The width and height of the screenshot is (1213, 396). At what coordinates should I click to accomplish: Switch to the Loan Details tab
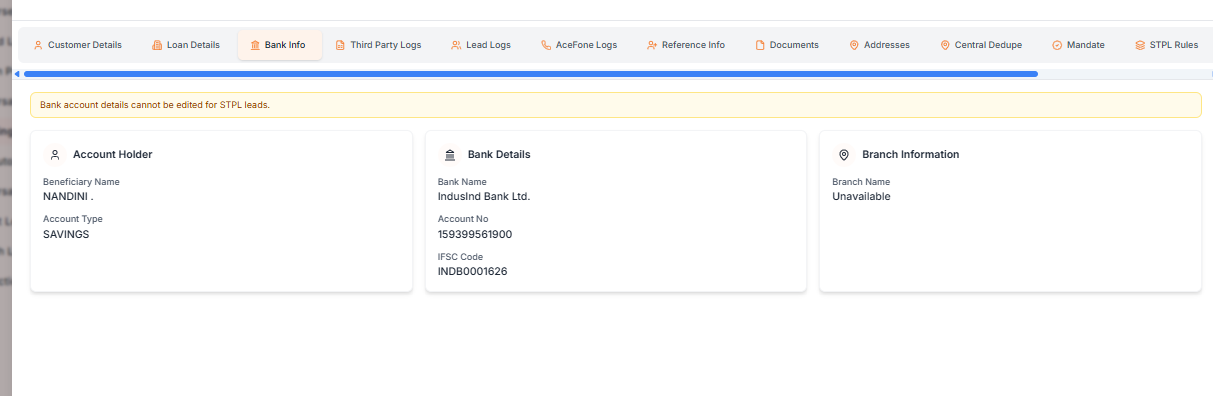(x=186, y=45)
